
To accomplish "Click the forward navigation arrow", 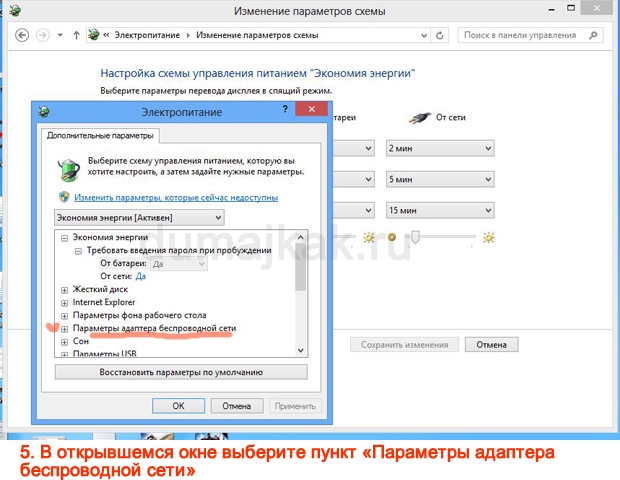I will 43,35.
